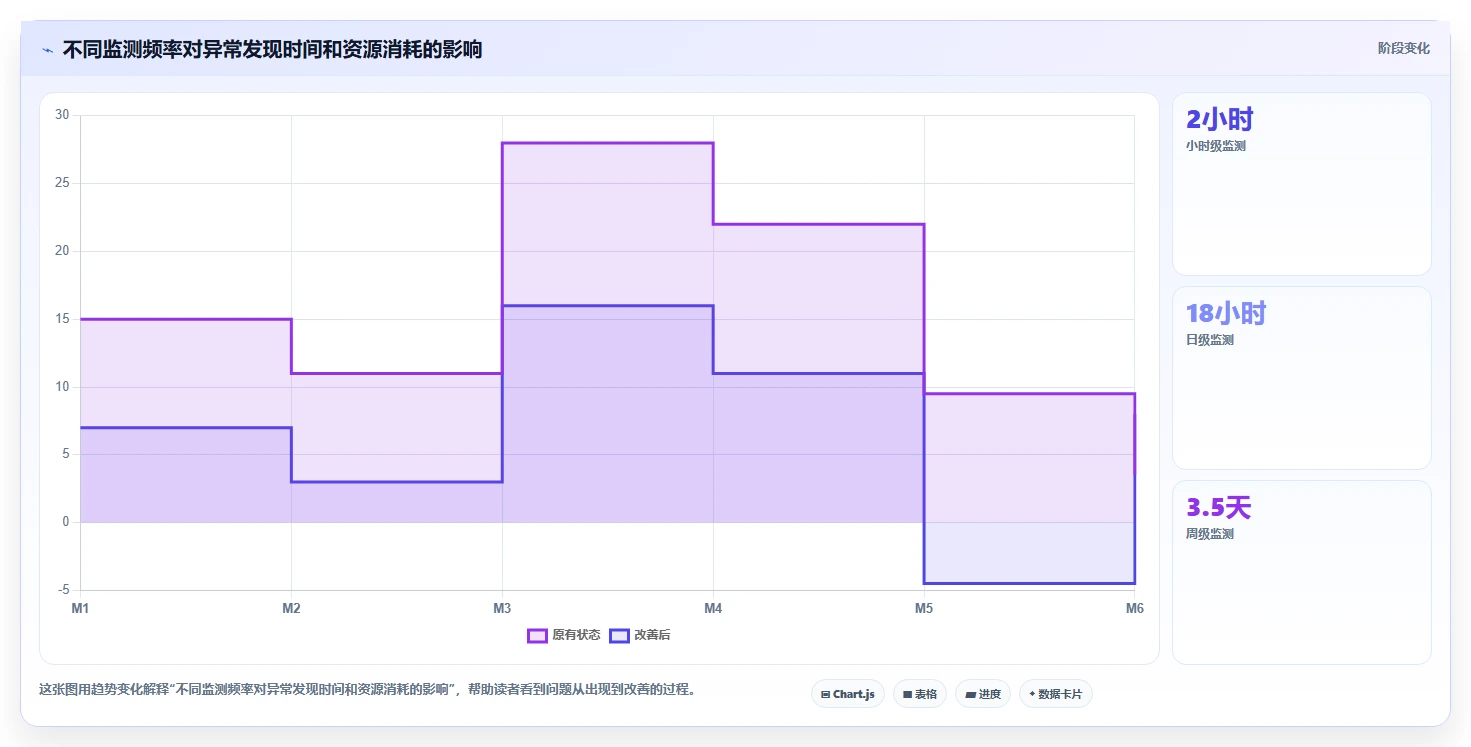
Task: Select the 进度 tag chip
Action: pos(983,694)
